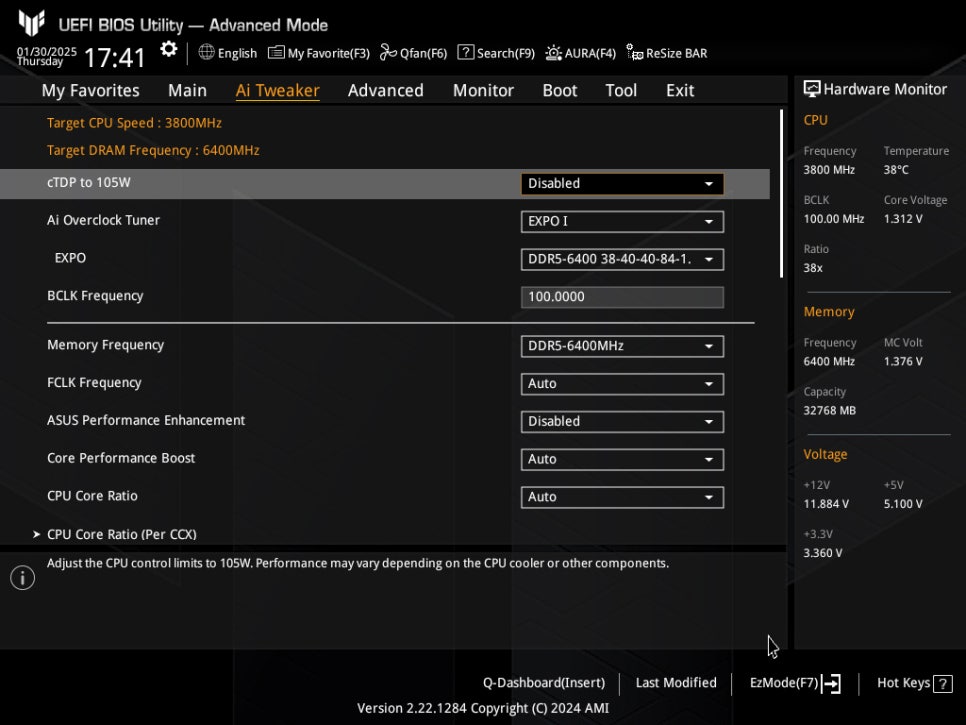Screen dimensions: 966x725
Task: Click BCLK value 100.00 MHz
Action: pyautogui.click(x=834, y=219)
